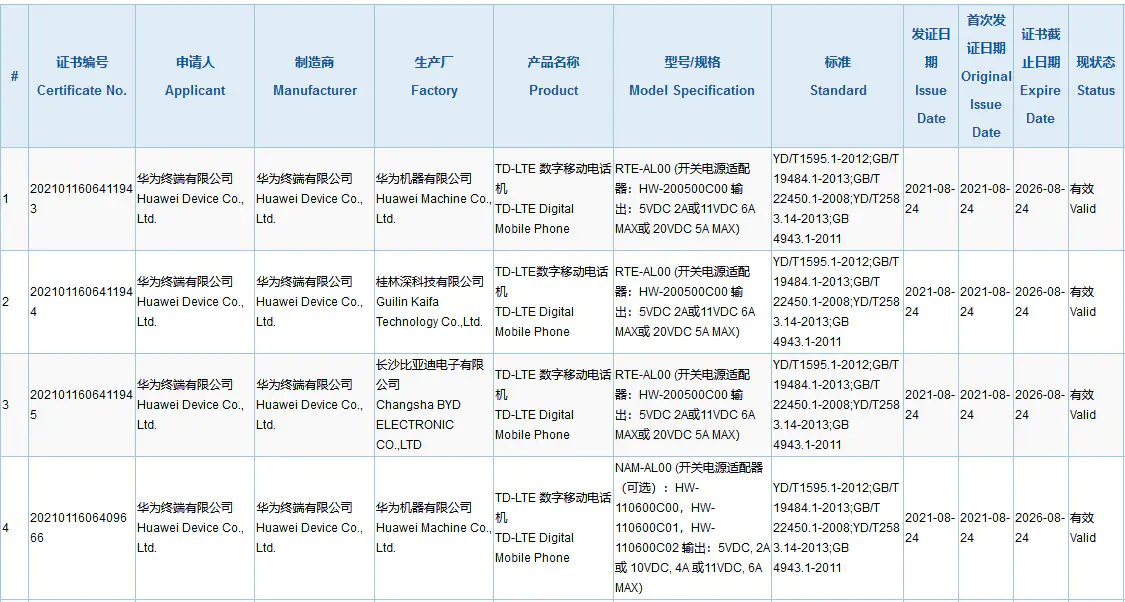Viewport: 1125px width, 602px height.
Task: Select certificate number 2021011606411943
Action: pyautogui.click(x=82, y=199)
